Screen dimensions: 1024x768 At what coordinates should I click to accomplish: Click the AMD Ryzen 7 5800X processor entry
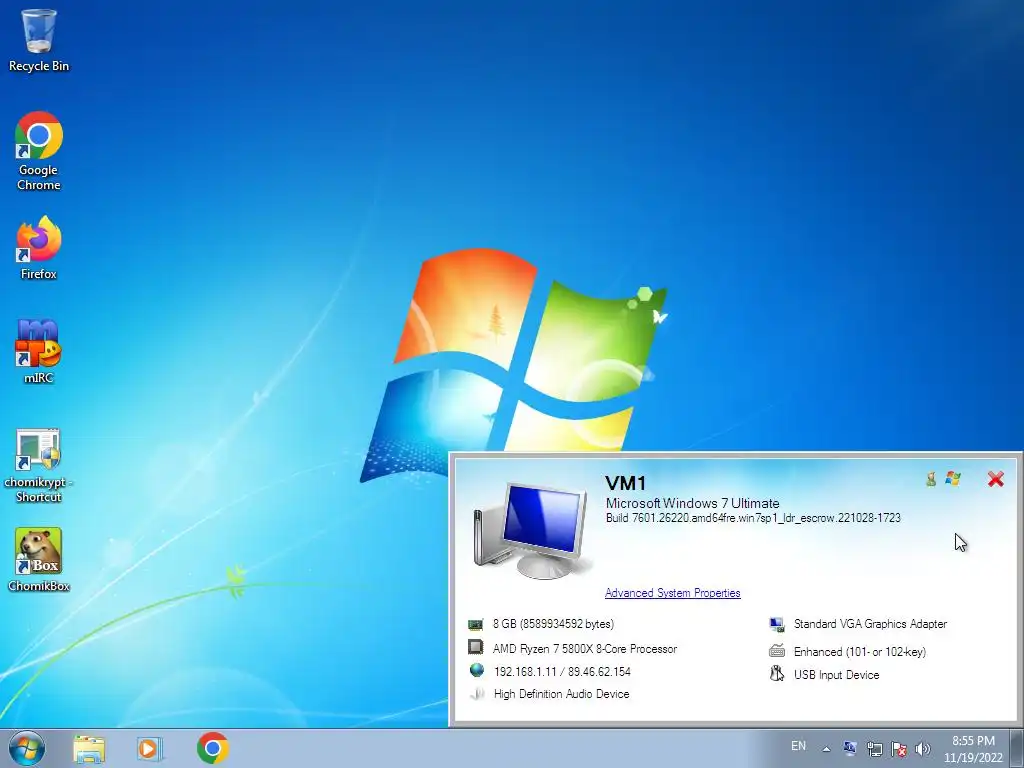coord(584,648)
